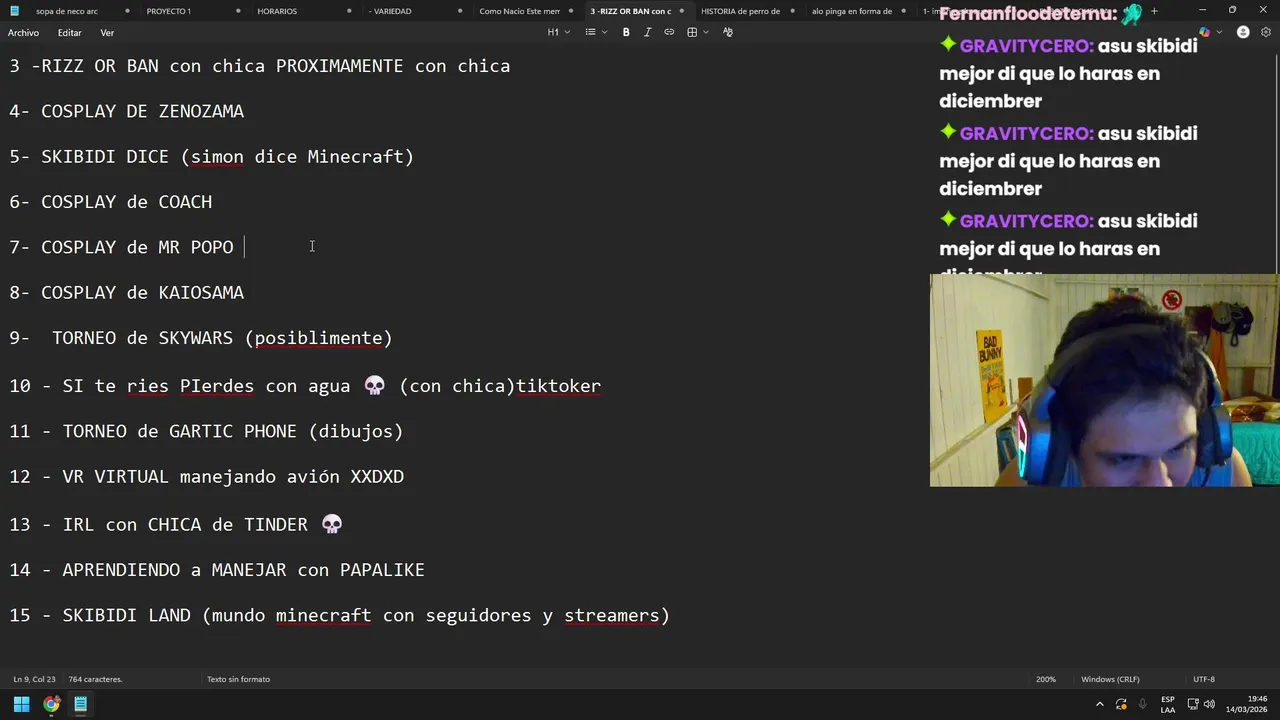Open the Archivo menu
The height and width of the screenshot is (720, 1280).
tap(23, 32)
